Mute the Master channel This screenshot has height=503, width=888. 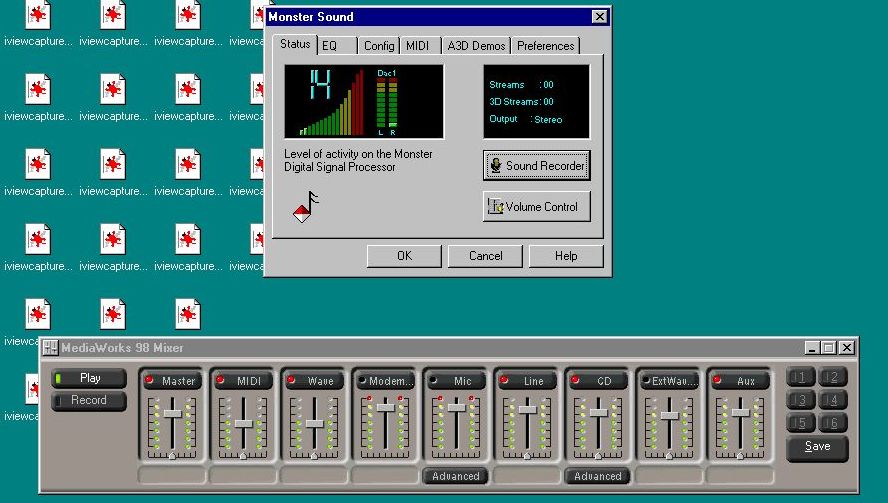click(172, 381)
